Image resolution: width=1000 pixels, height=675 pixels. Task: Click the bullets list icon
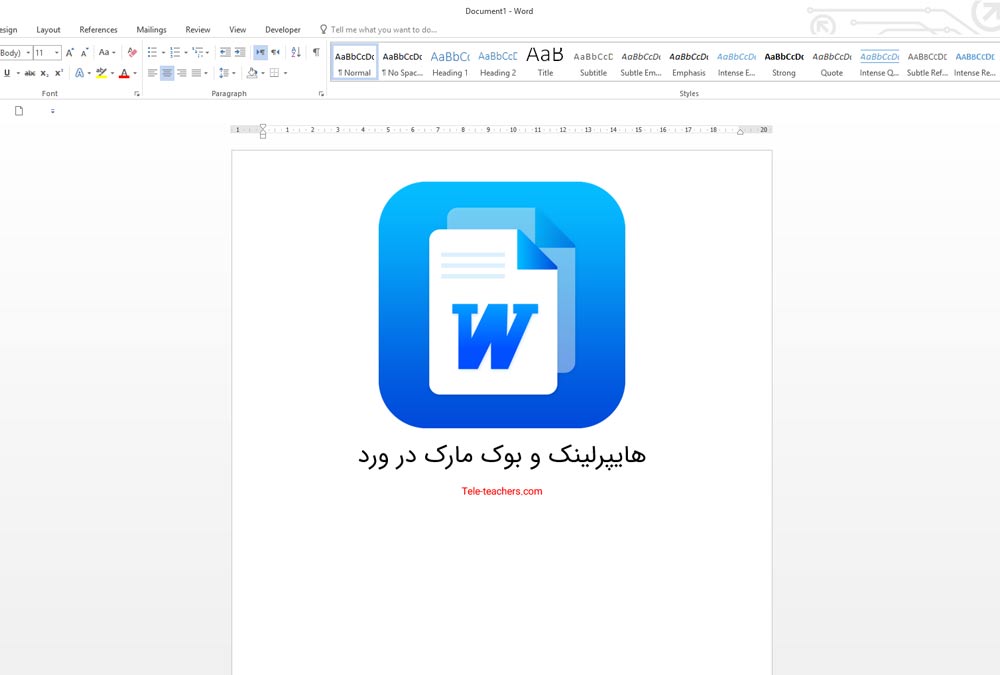[152, 52]
